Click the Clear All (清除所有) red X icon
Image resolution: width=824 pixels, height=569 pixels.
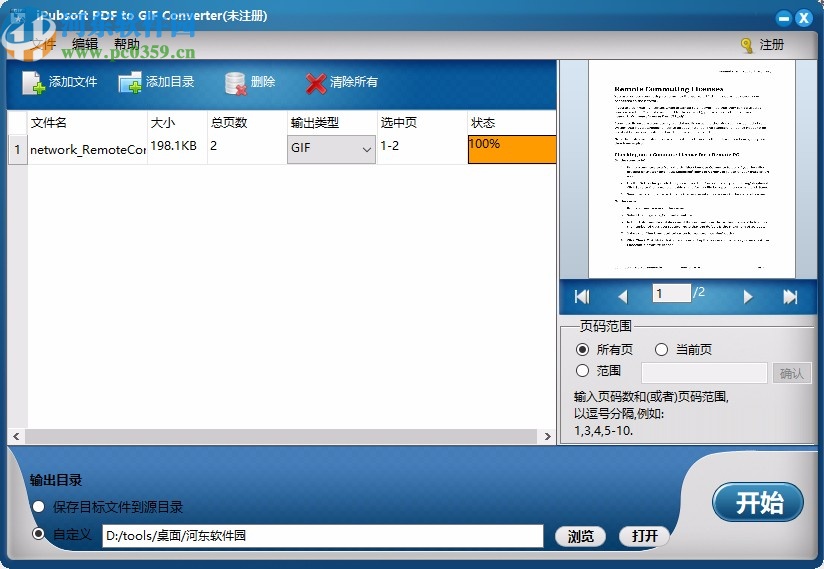pos(315,83)
